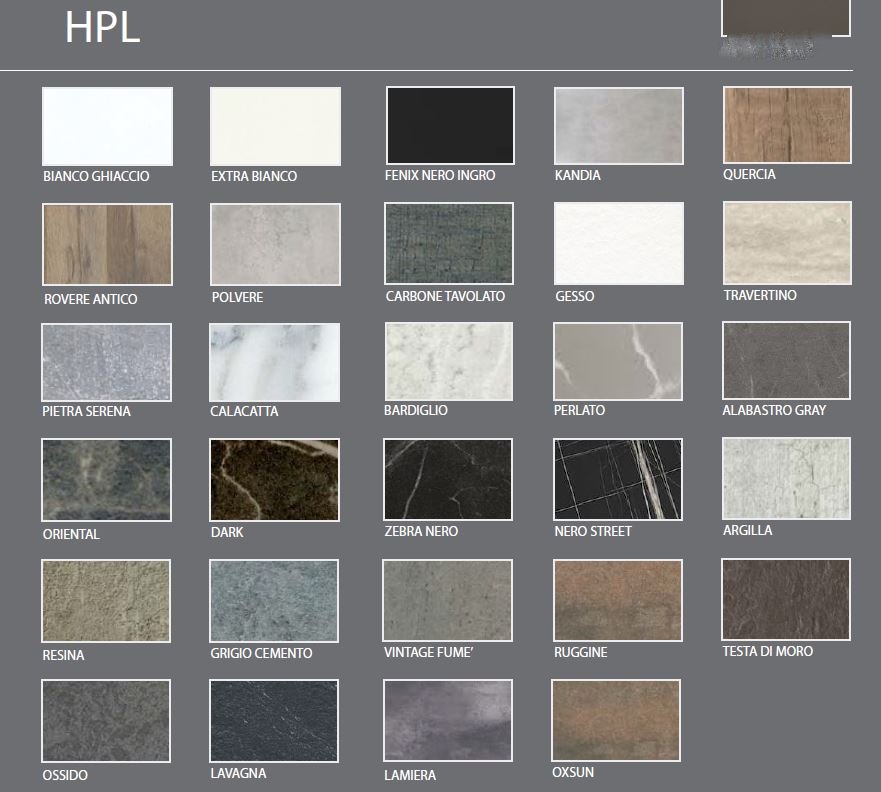
Task: Click the Resina texture swatch
Action: coord(106,601)
